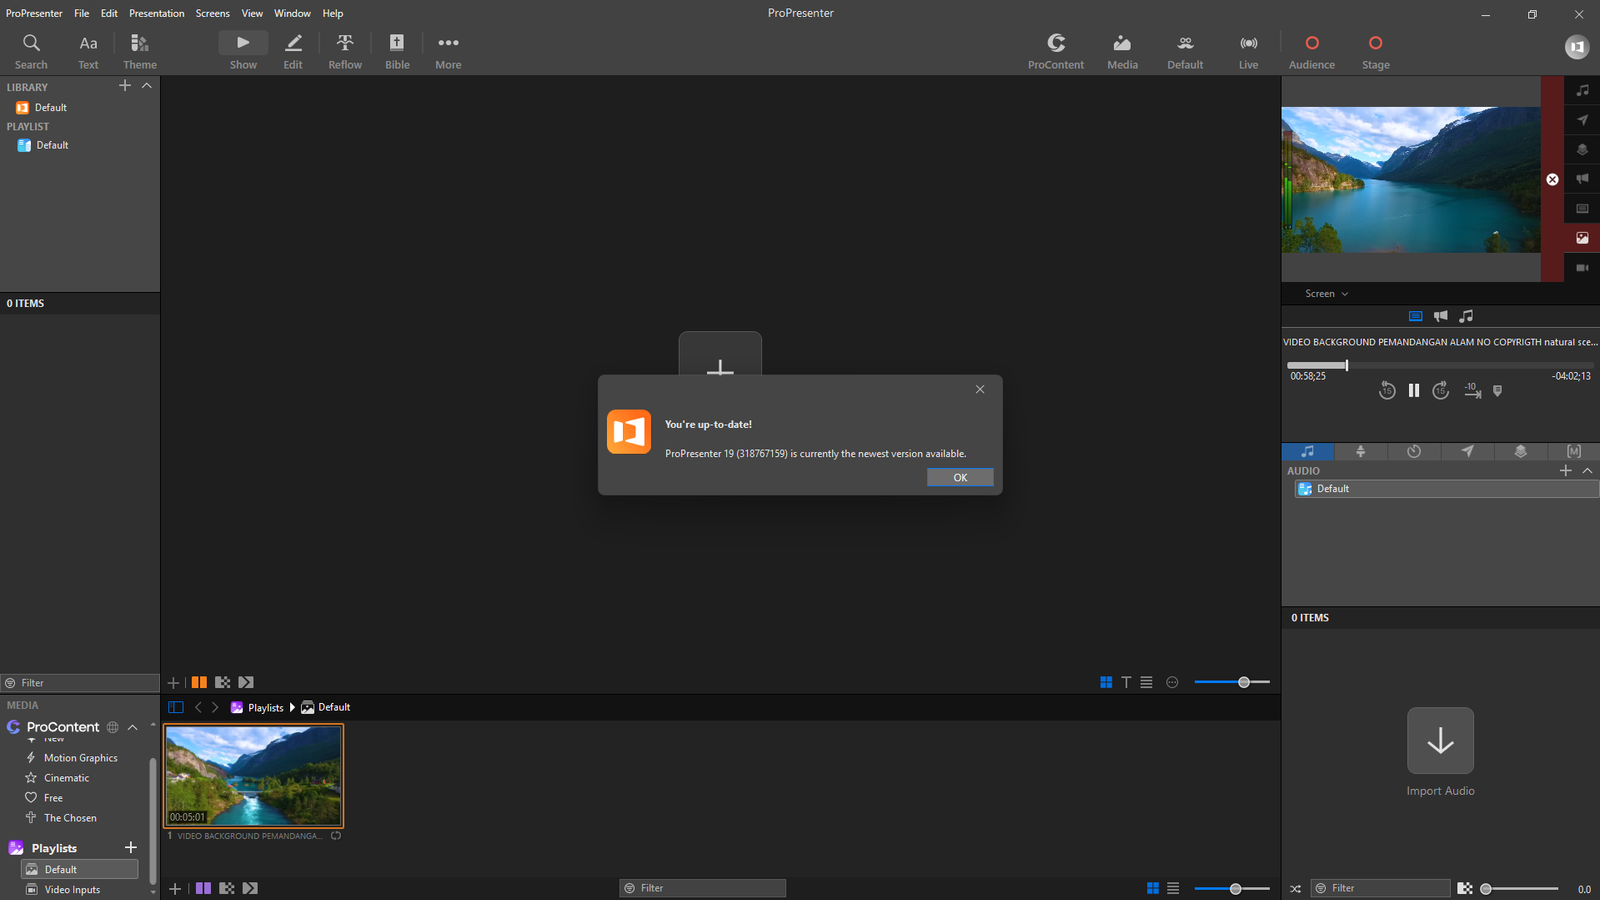
Task: Collapse the Library section chevron
Action: (147, 86)
